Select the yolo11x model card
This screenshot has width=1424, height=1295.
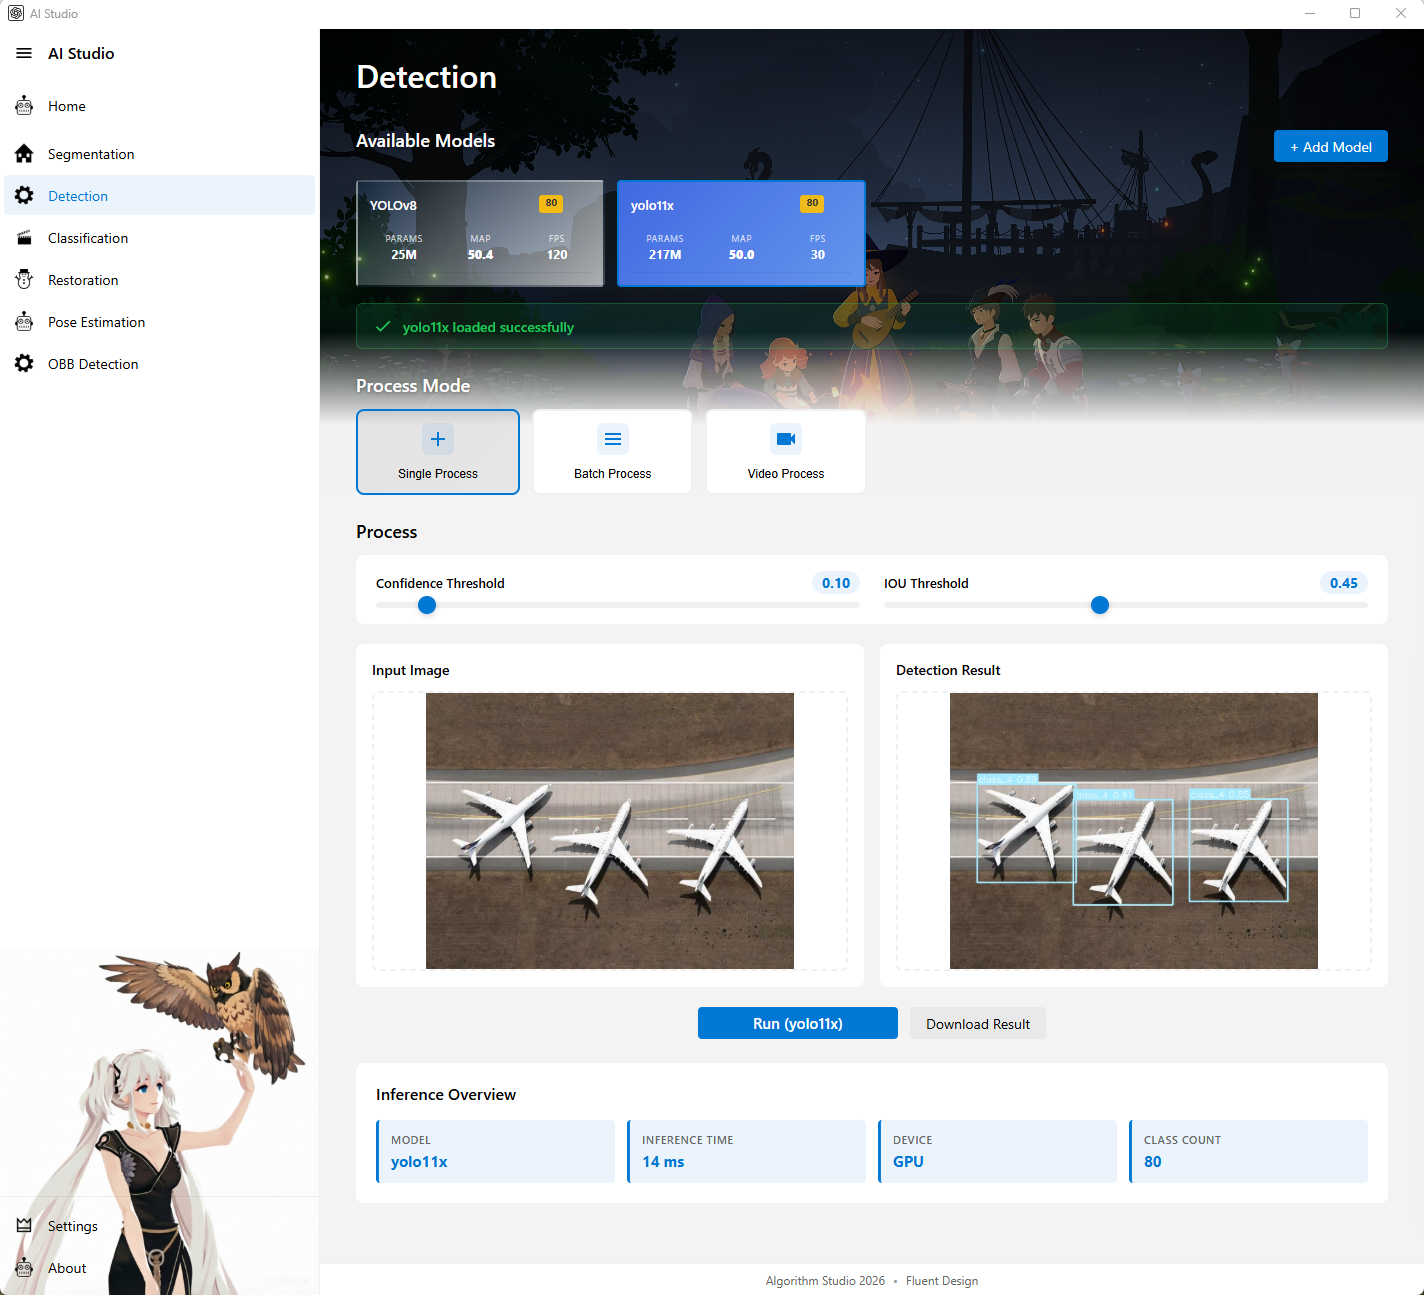pyautogui.click(x=741, y=233)
